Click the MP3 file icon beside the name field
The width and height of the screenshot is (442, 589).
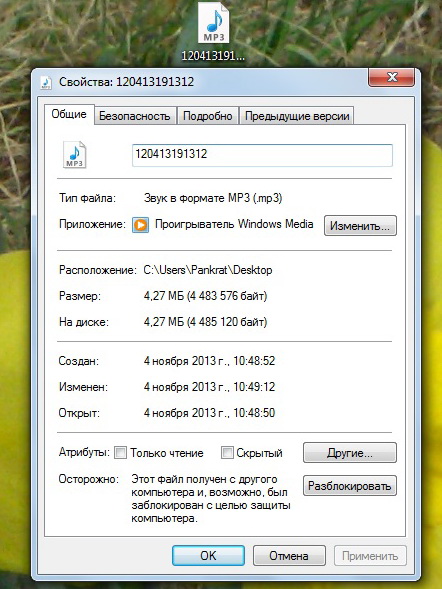pos(74,154)
